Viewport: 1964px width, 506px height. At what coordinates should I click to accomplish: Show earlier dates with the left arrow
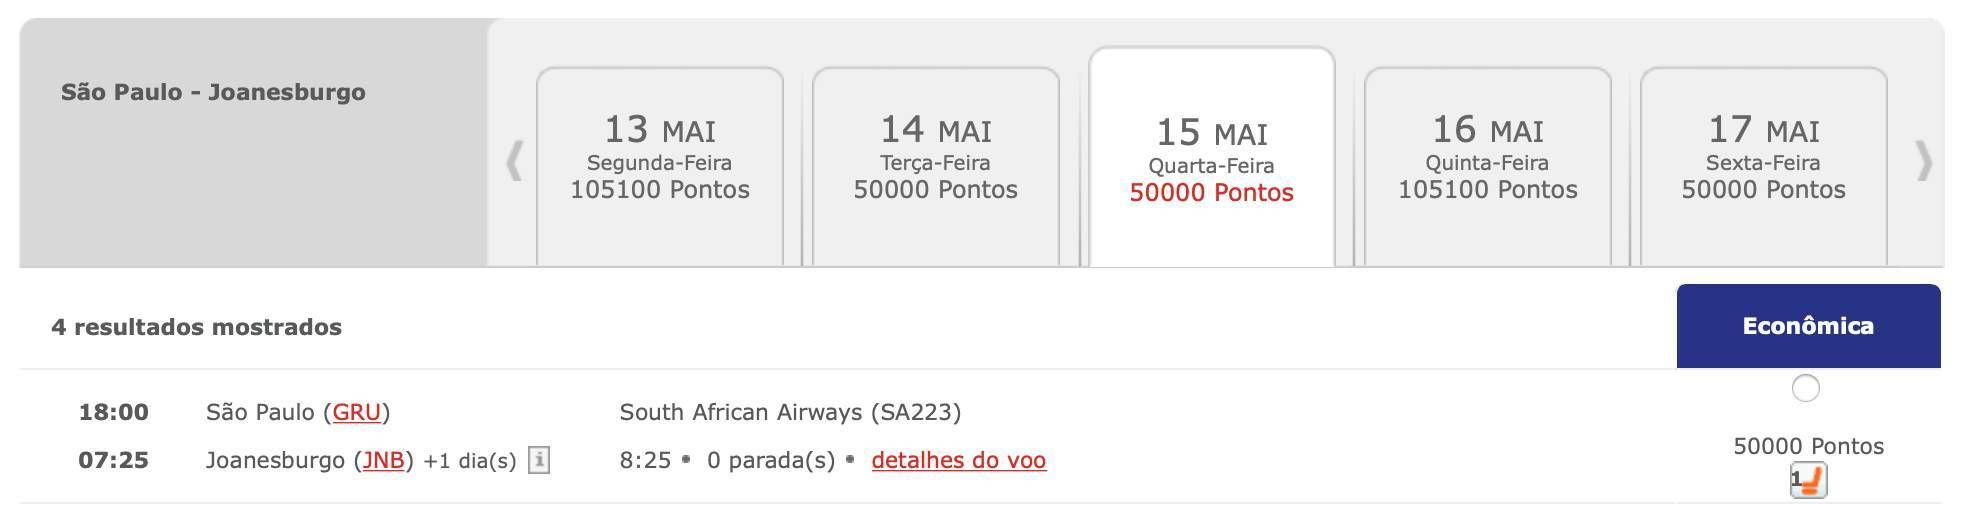pos(514,161)
